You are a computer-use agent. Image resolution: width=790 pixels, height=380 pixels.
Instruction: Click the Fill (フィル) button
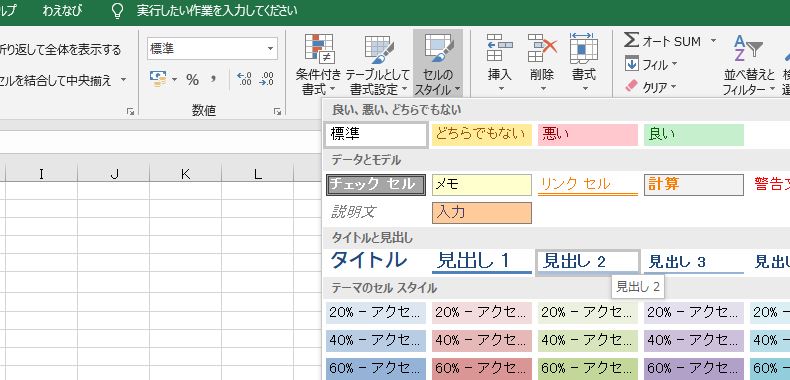click(x=651, y=65)
